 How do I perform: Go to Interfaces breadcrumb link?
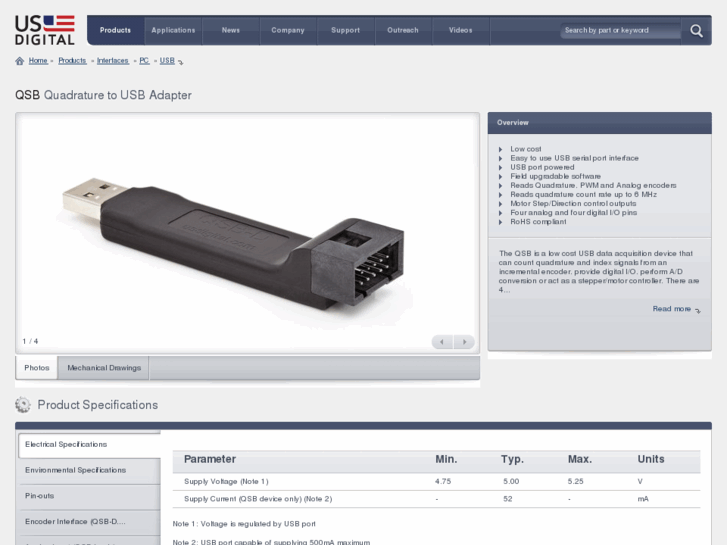click(x=113, y=61)
